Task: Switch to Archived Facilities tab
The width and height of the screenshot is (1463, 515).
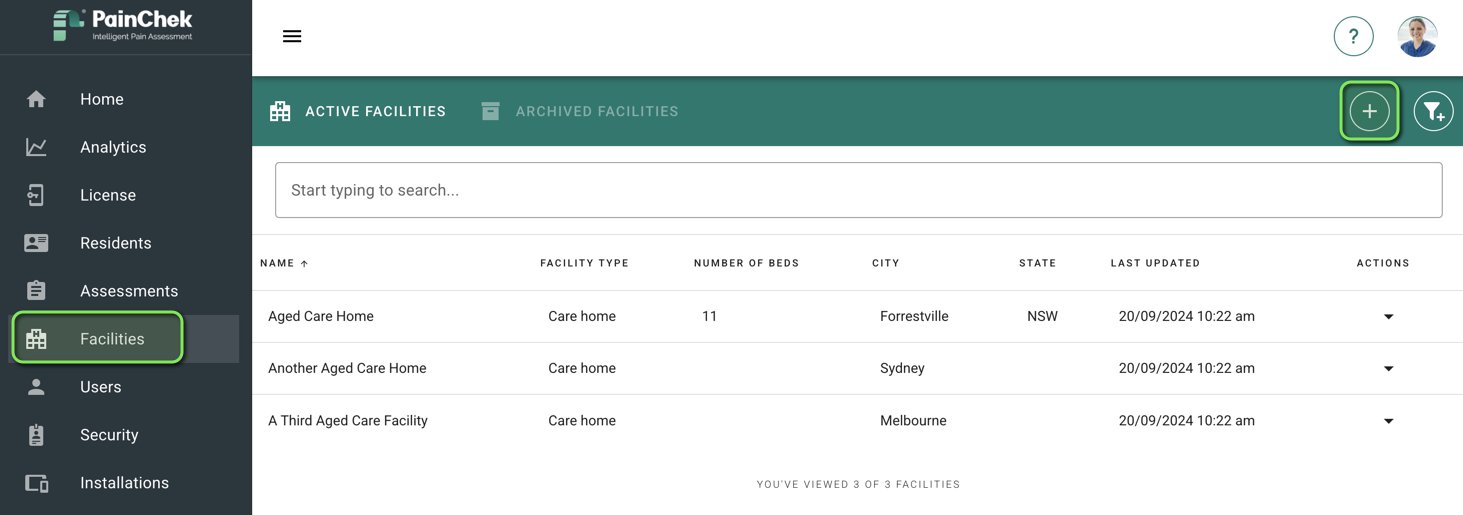Action: [579, 111]
